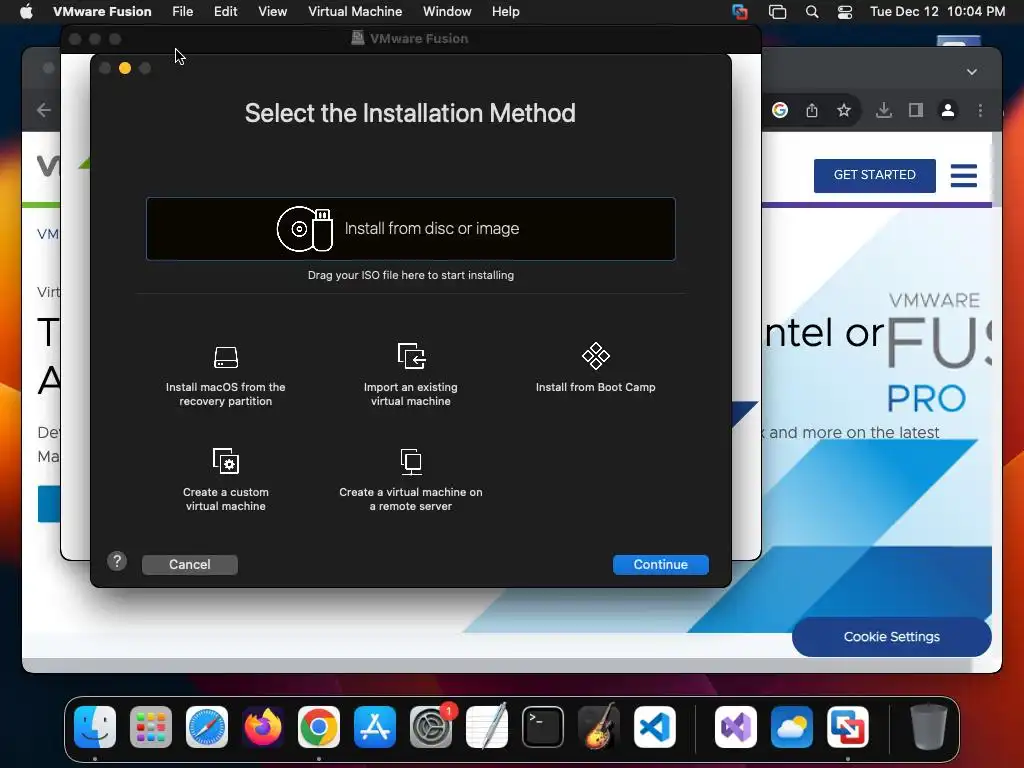
Task: Open GarageBand from the Dock
Action: 599,727
